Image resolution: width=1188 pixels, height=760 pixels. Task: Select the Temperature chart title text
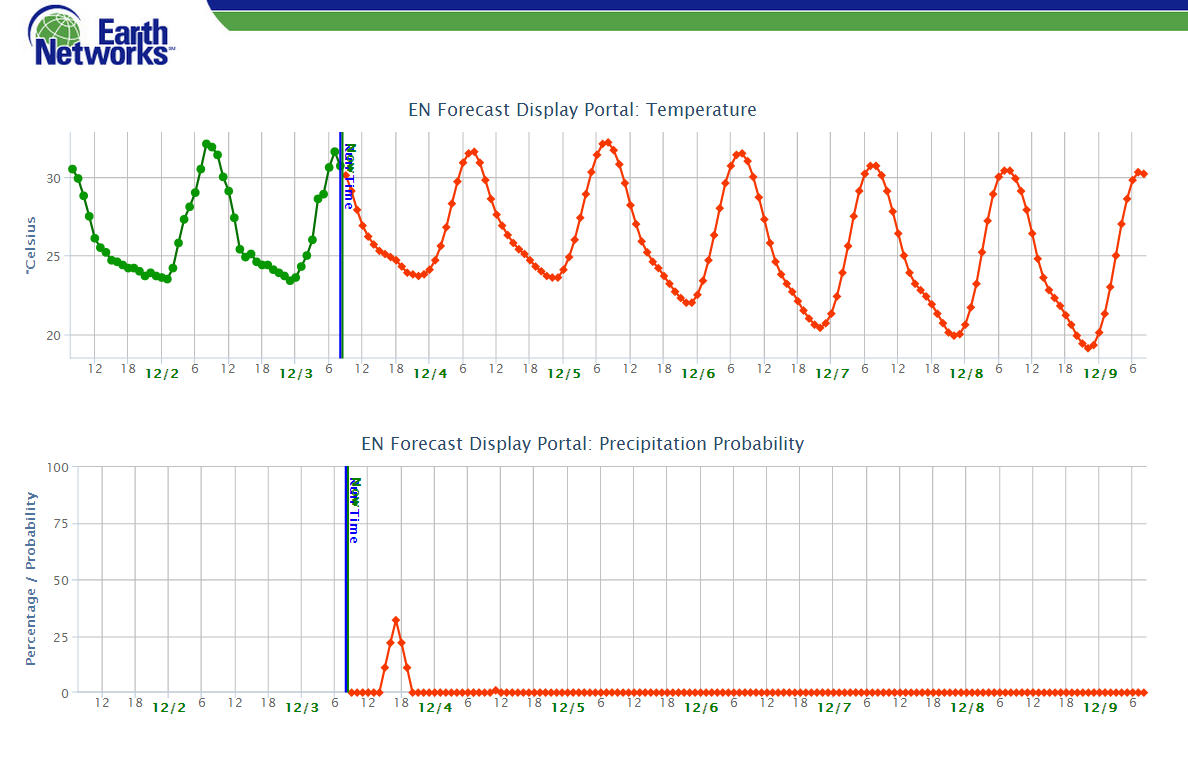(582, 110)
